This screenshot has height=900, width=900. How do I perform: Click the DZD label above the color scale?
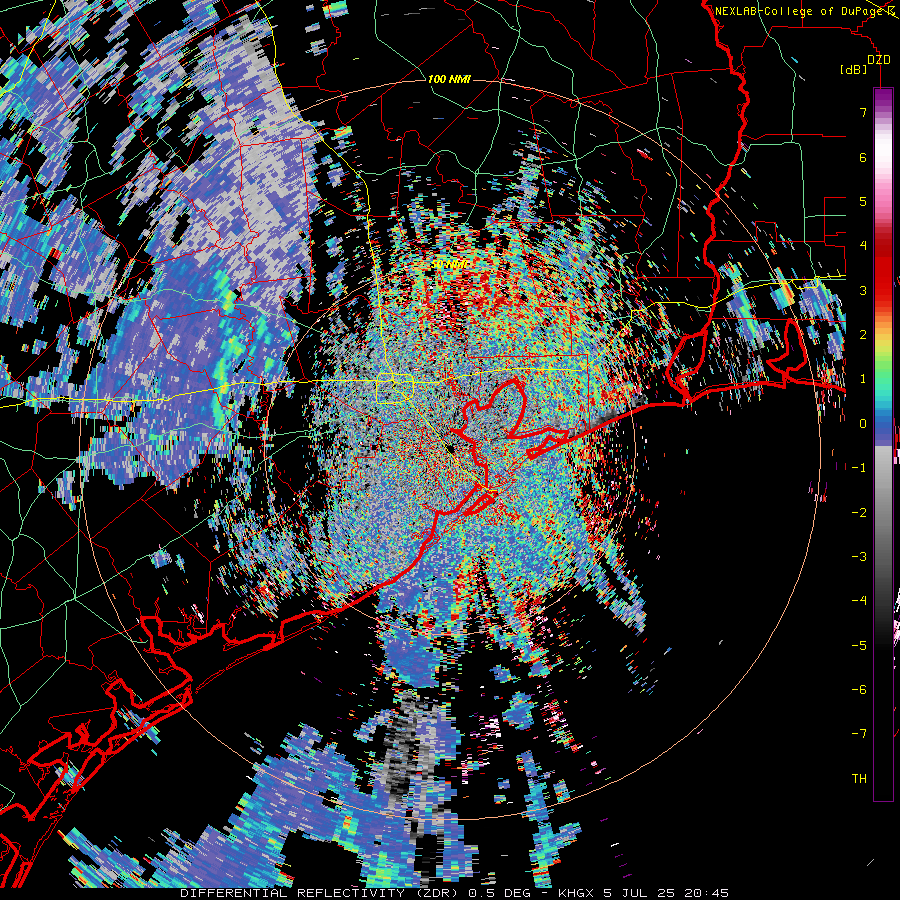click(879, 60)
